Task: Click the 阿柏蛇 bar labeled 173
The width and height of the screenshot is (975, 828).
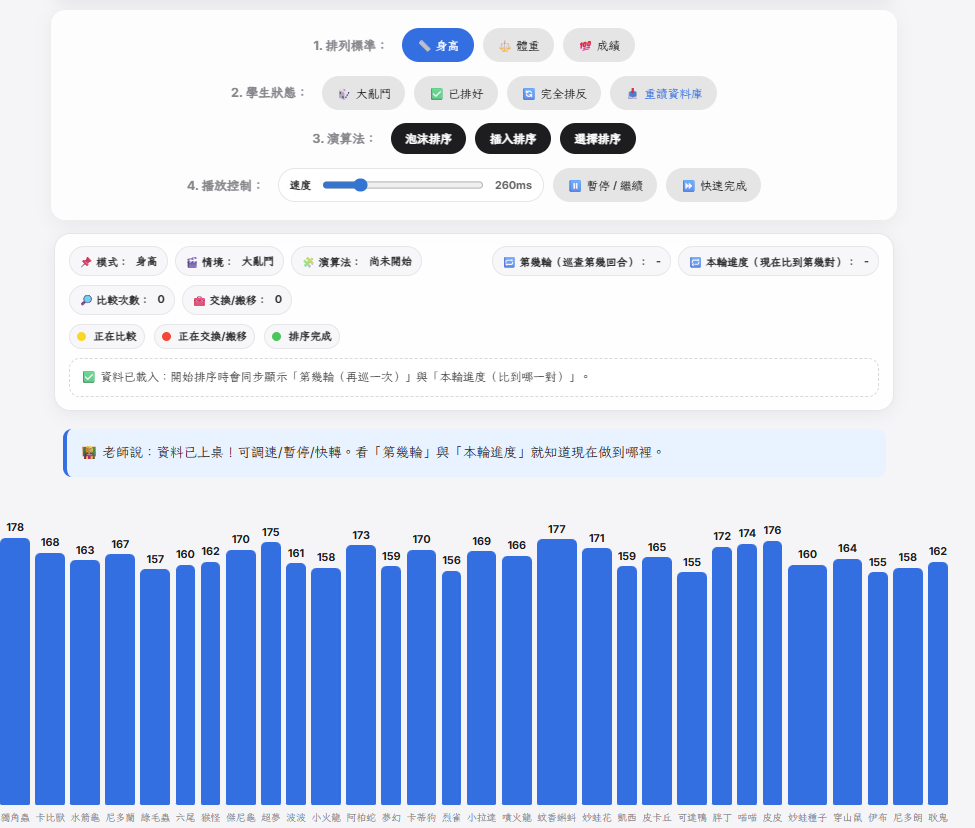Action: pos(361,675)
